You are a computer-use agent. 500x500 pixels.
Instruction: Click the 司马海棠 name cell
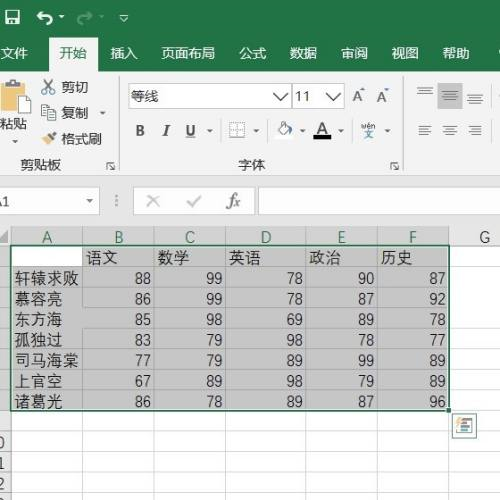[47, 360]
